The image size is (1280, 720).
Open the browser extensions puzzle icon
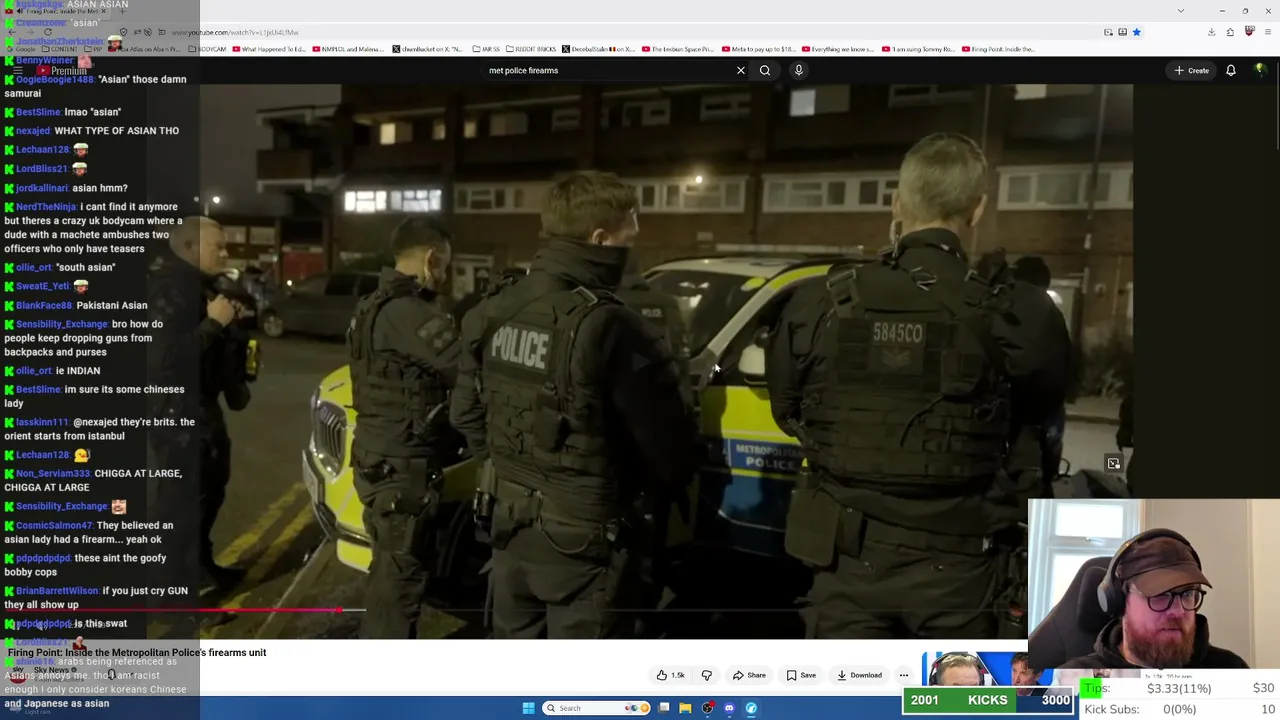(1230, 32)
